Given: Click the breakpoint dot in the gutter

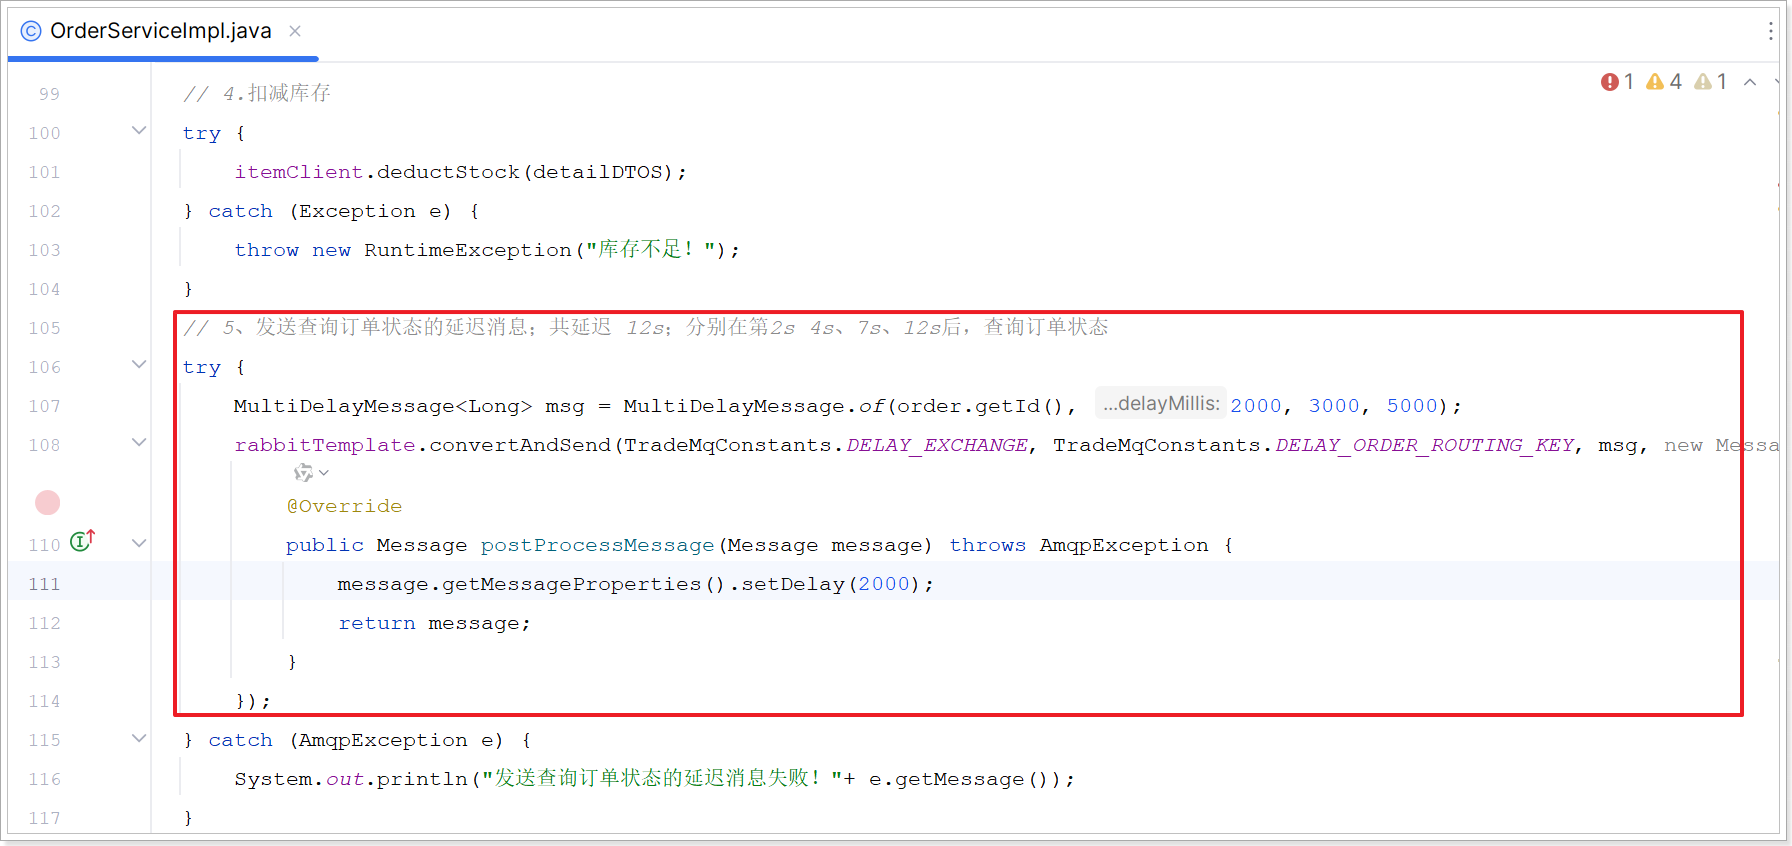Looking at the screenshot, I should (48, 503).
